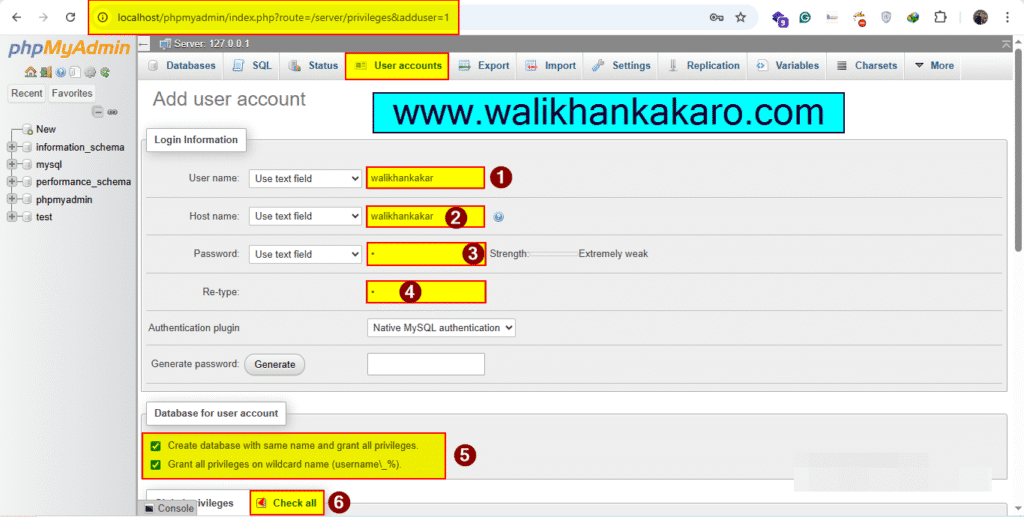The width and height of the screenshot is (1024, 517).
Task: Click the Re-type password field
Action: pos(426,292)
